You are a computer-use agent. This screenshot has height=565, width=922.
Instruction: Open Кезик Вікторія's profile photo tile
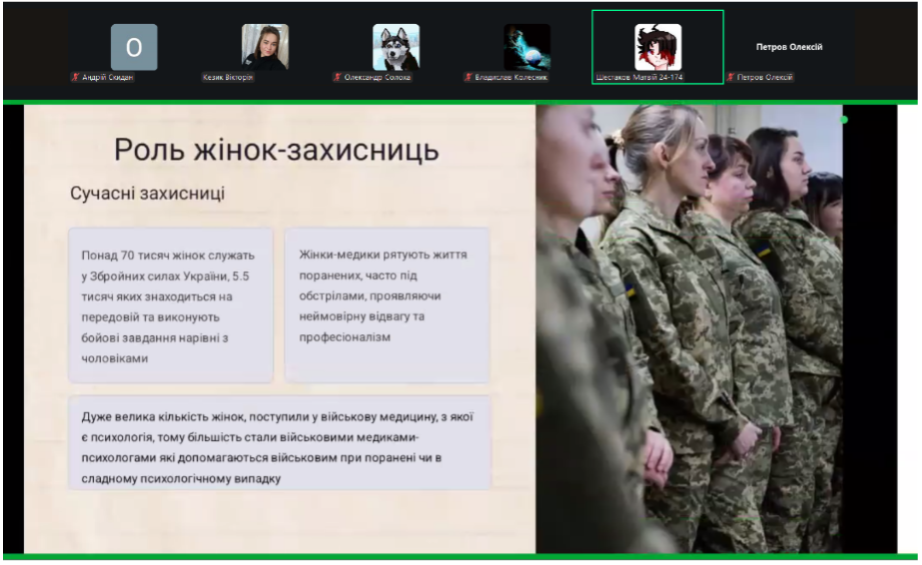(x=265, y=47)
